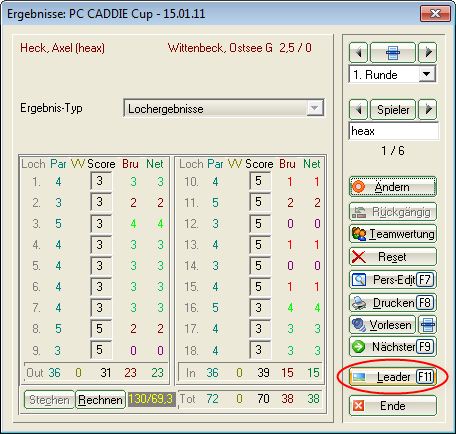The height and width of the screenshot is (434, 456).
Task: Click score field for hole 15
Action: [x=260, y=286]
